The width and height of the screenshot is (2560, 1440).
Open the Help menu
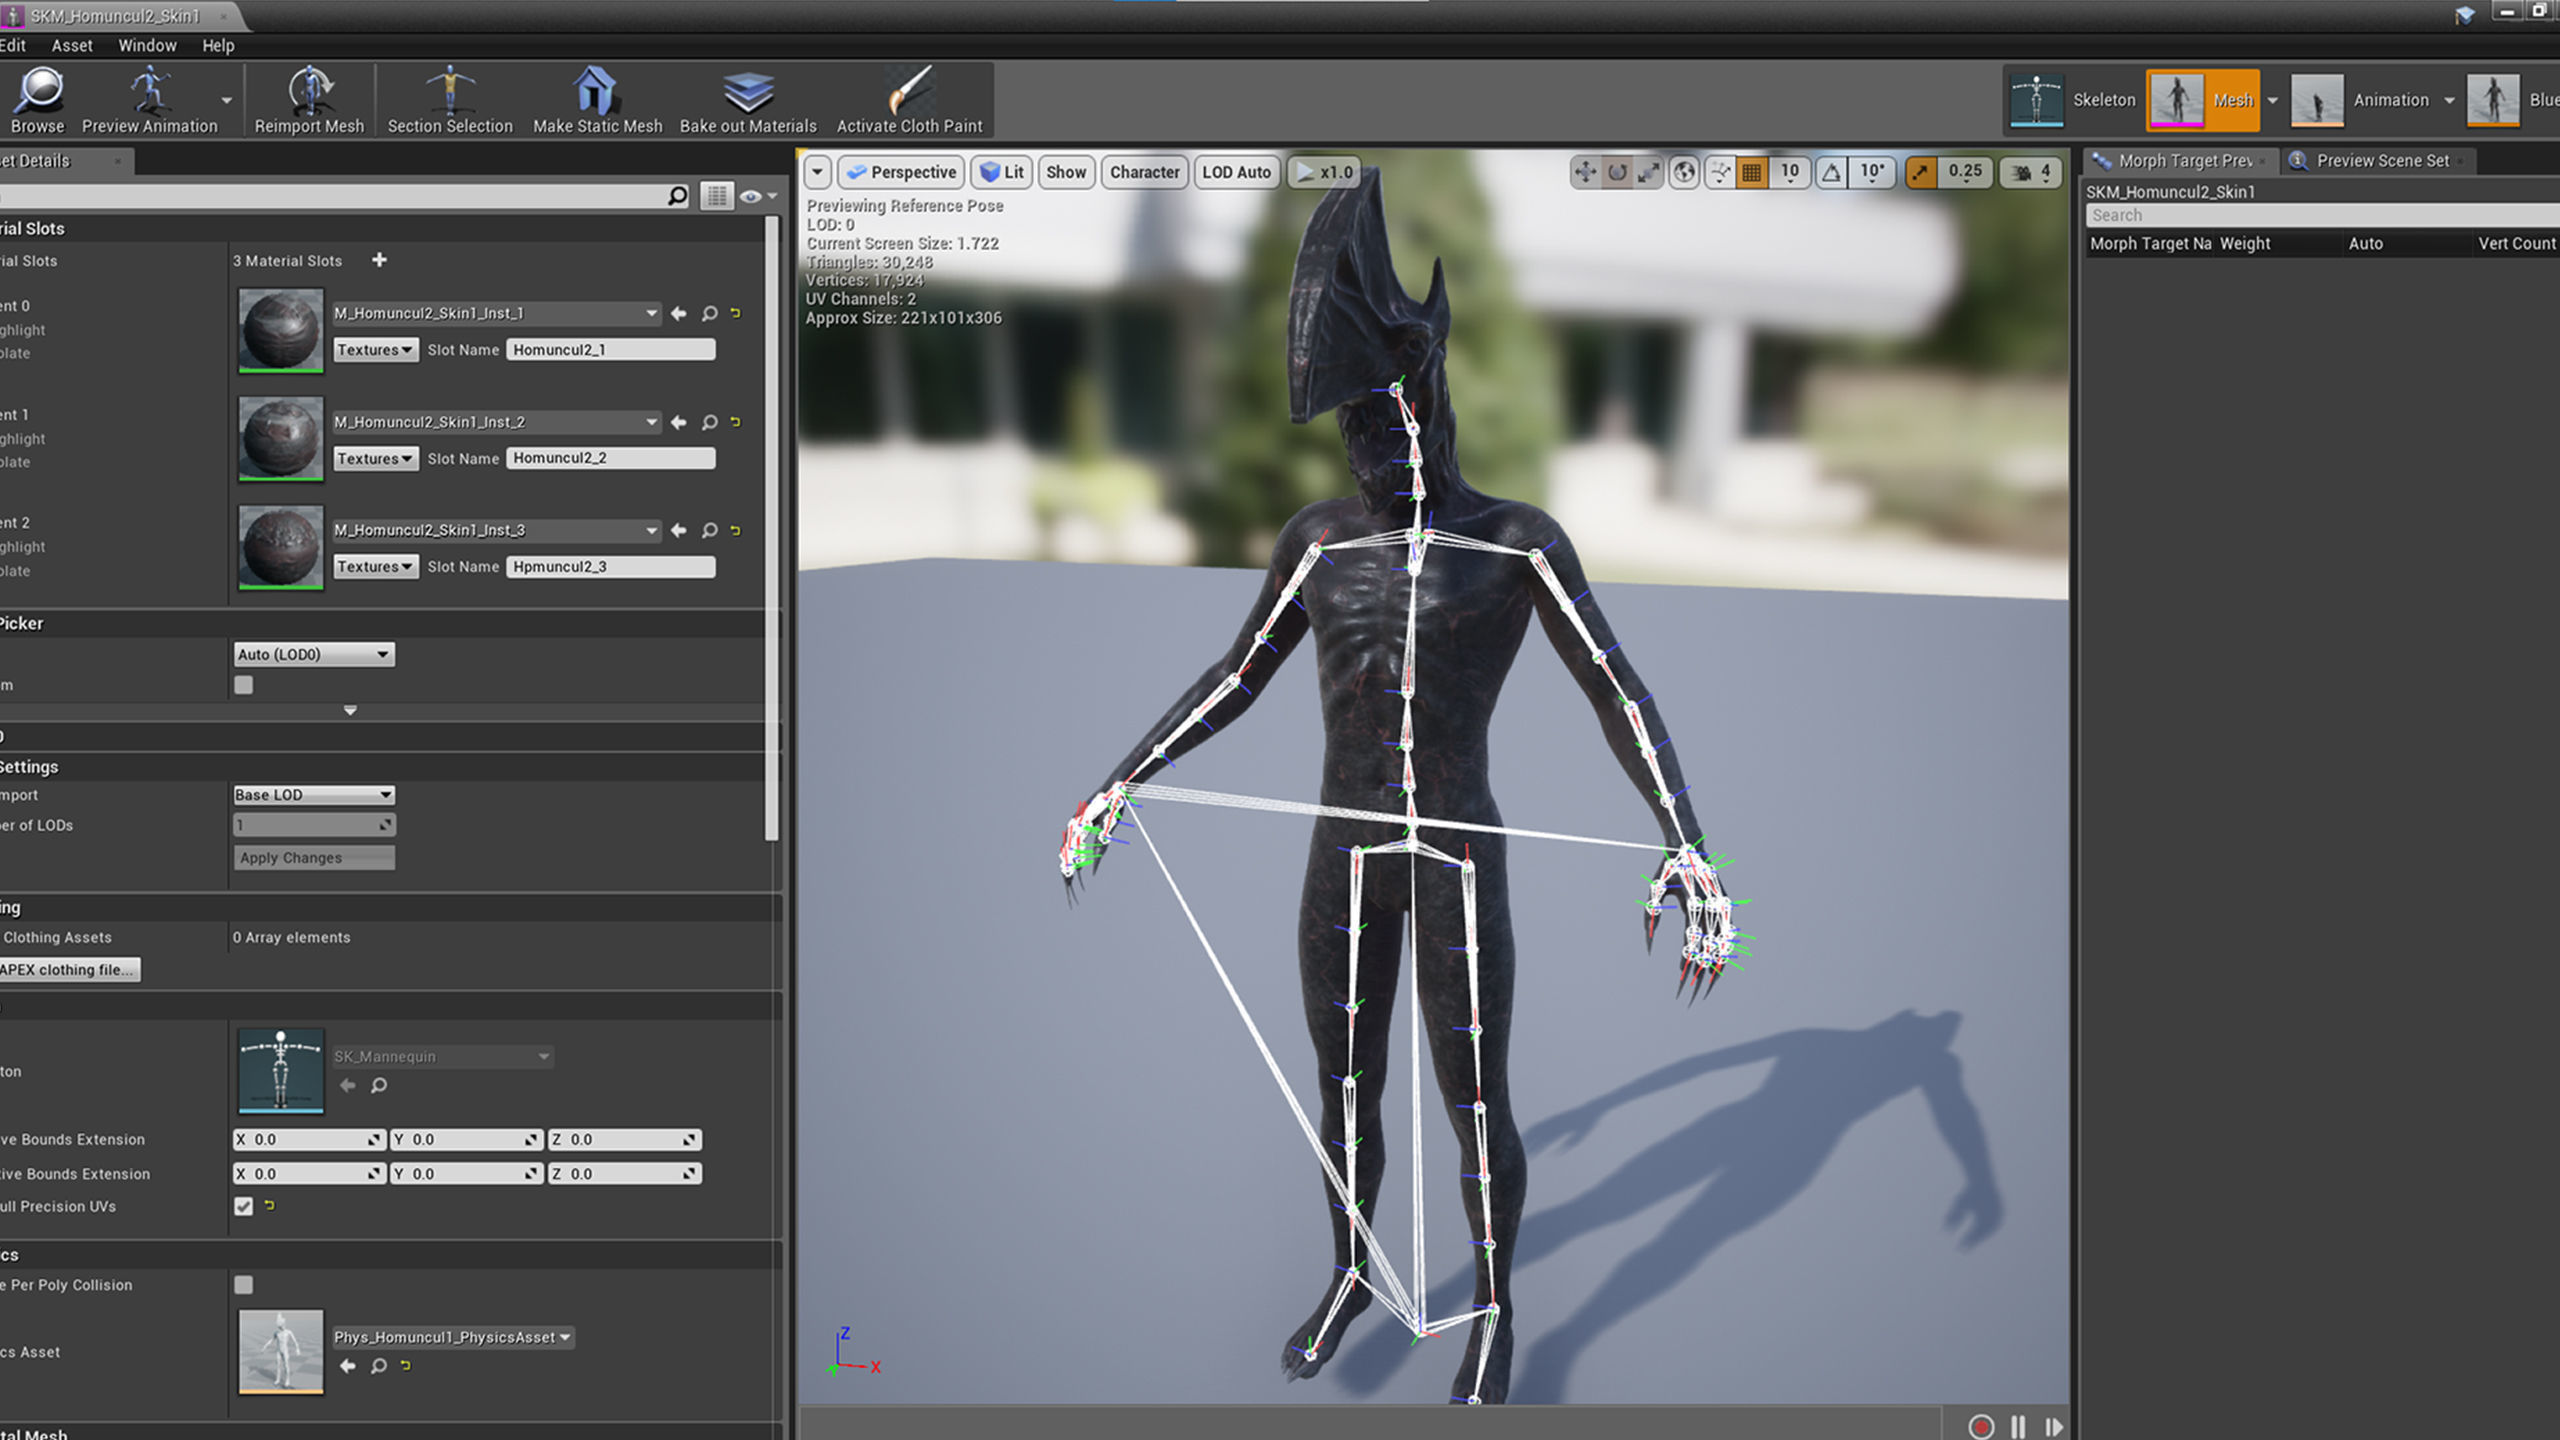(218, 45)
